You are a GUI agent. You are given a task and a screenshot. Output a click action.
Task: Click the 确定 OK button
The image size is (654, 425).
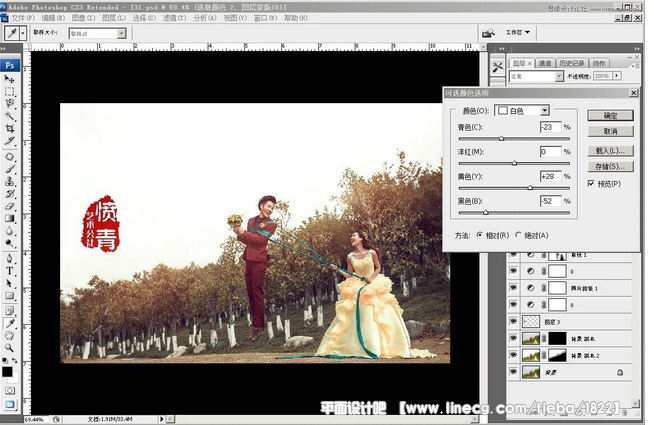(610, 116)
